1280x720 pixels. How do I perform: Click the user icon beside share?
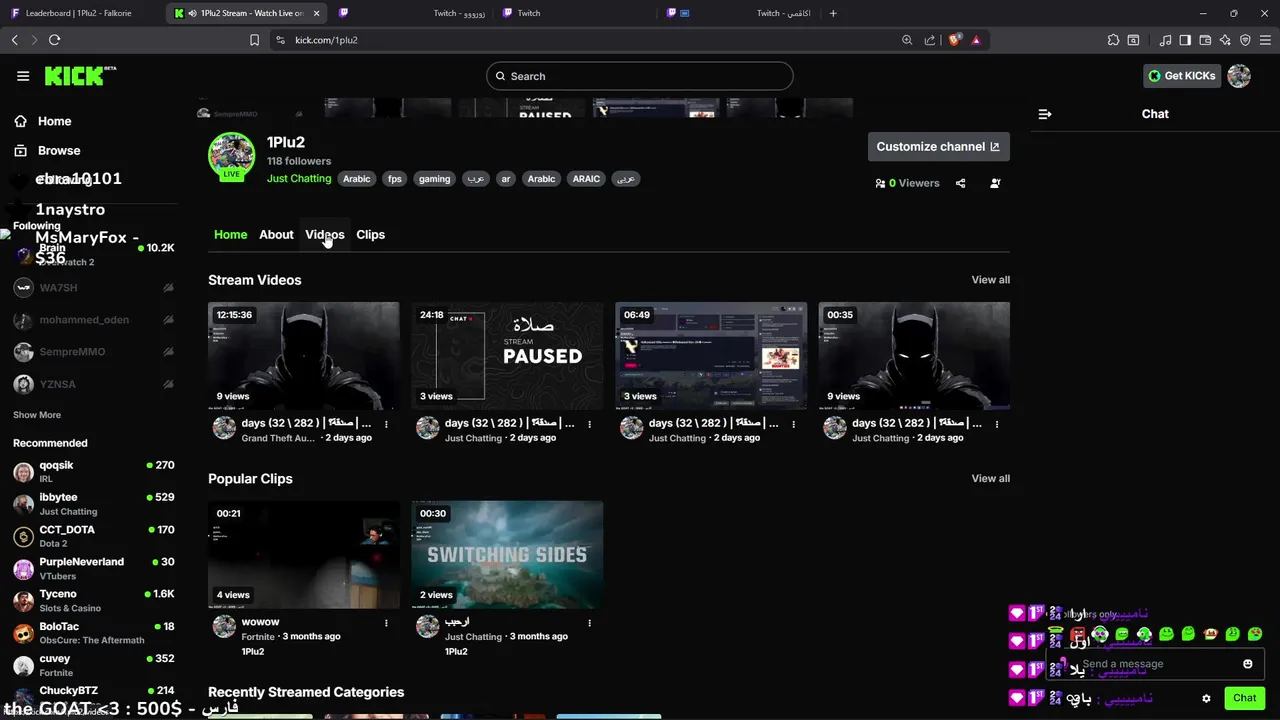995,183
